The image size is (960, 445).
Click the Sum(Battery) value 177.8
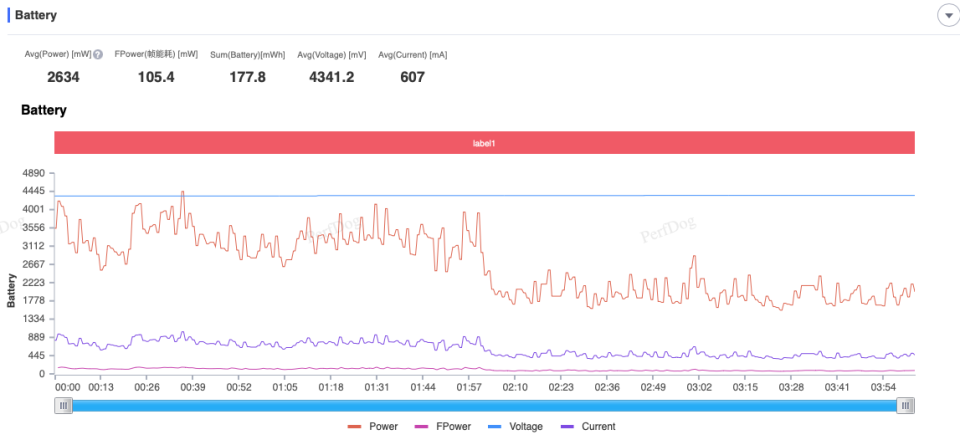247,77
